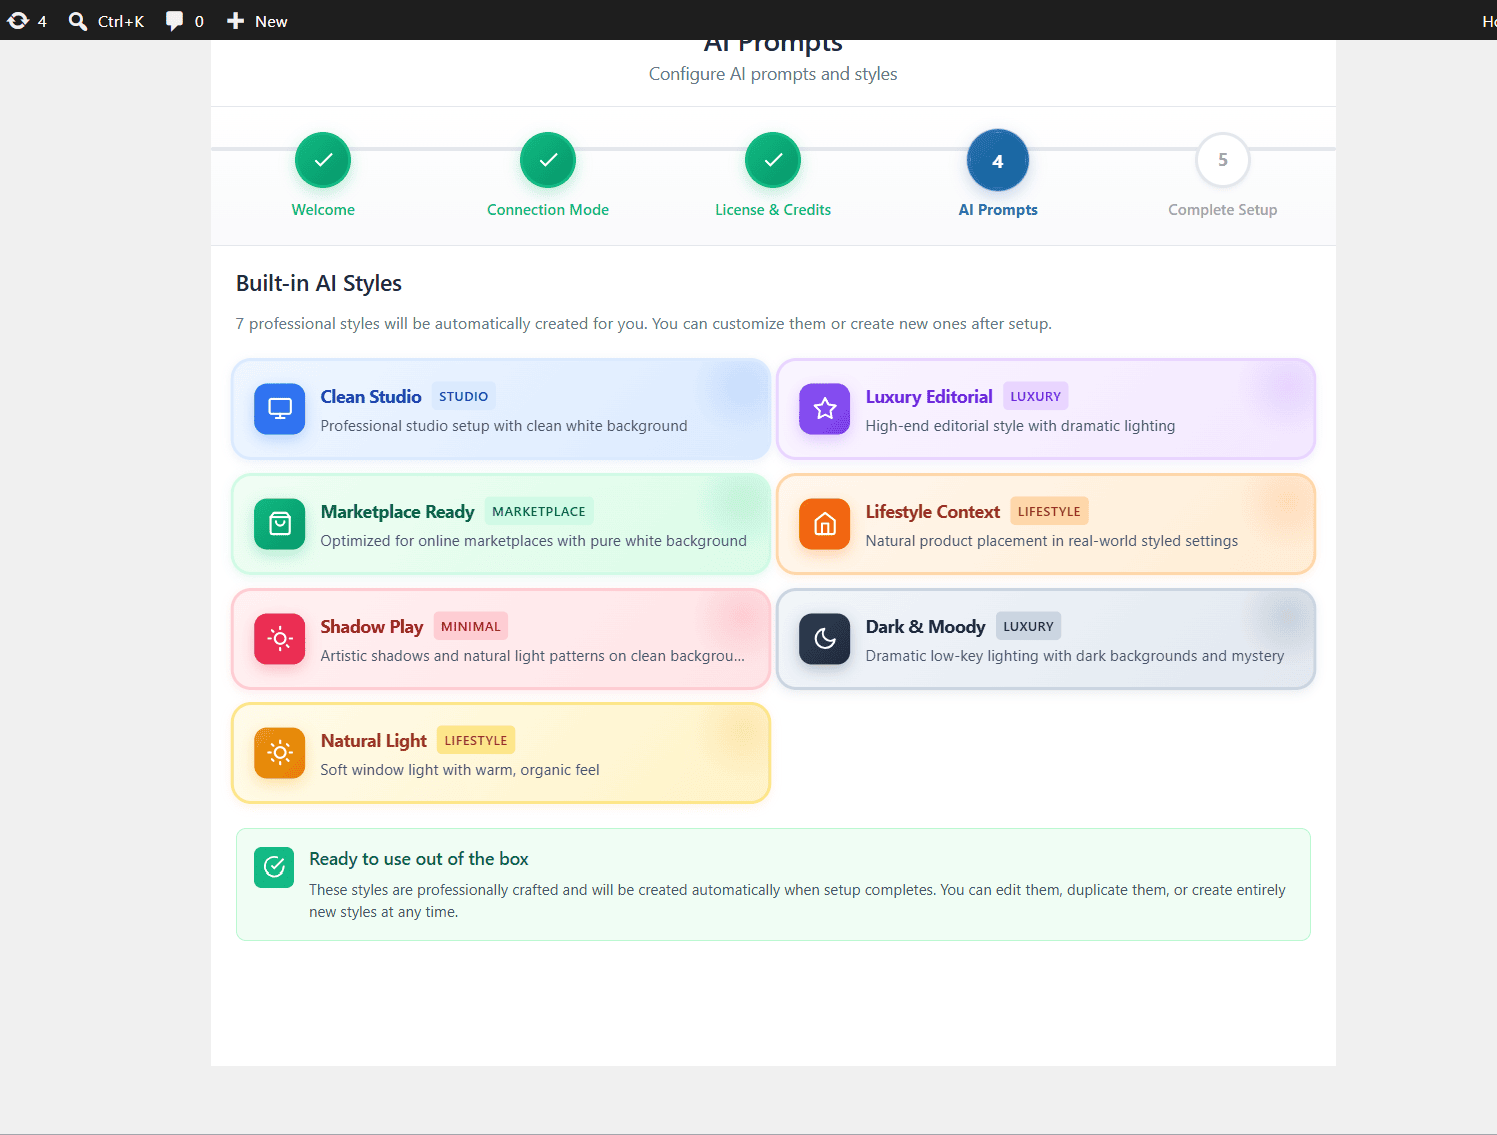Screen dimensions: 1497x1135
Task: Click the MARKETPLACE tag badge
Action: pos(539,511)
